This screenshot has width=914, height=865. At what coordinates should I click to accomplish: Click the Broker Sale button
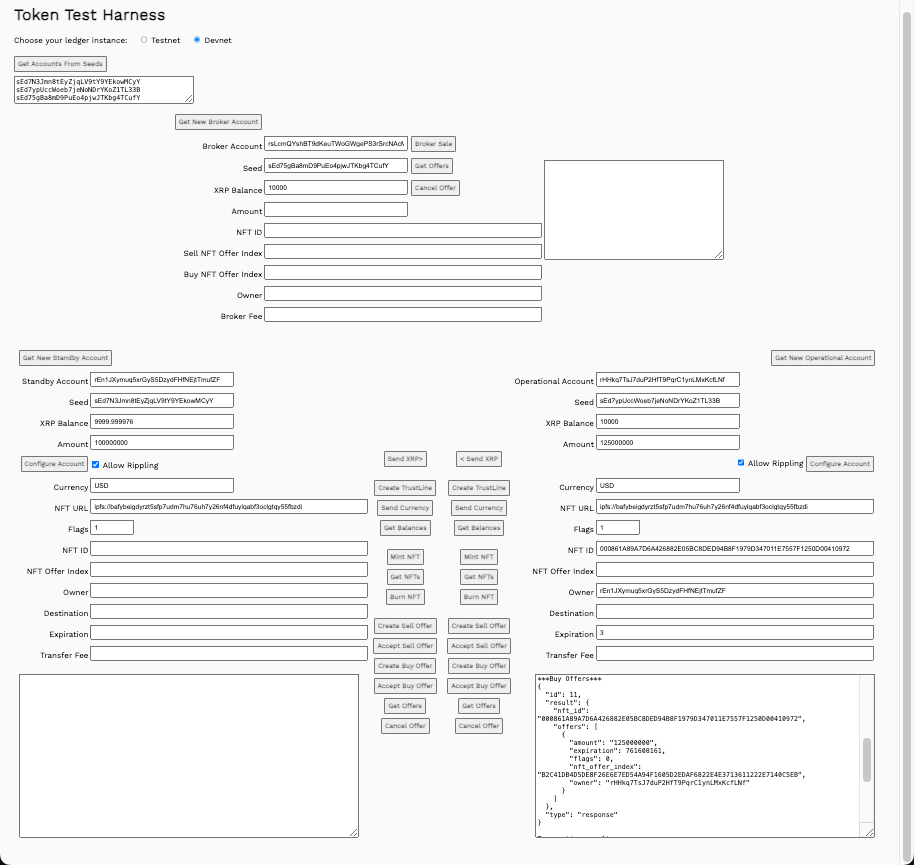tap(434, 144)
